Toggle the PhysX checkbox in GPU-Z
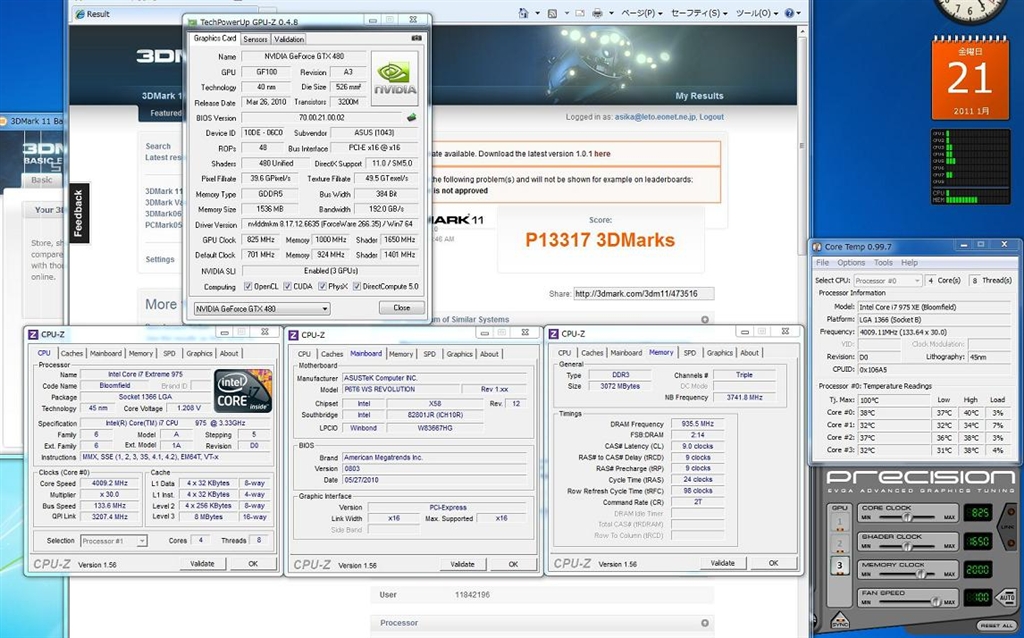The width and height of the screenshot is (1024, 638). pyautogui.click(x=322, y=286)
